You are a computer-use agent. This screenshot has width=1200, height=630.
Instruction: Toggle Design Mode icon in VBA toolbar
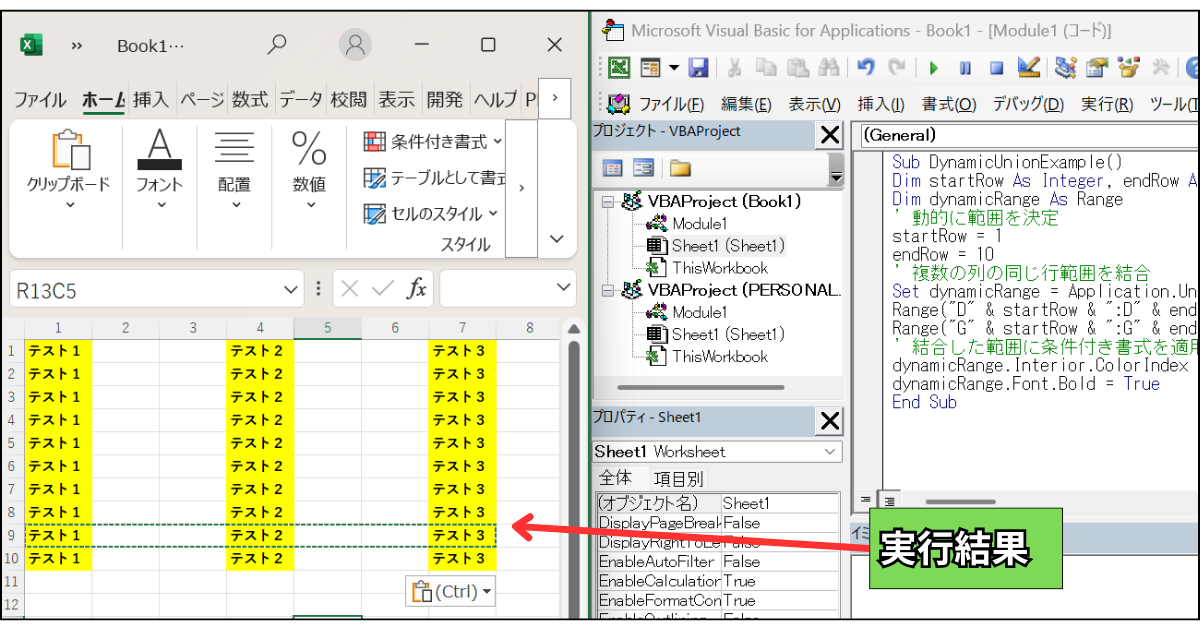tap(1028, 68)
